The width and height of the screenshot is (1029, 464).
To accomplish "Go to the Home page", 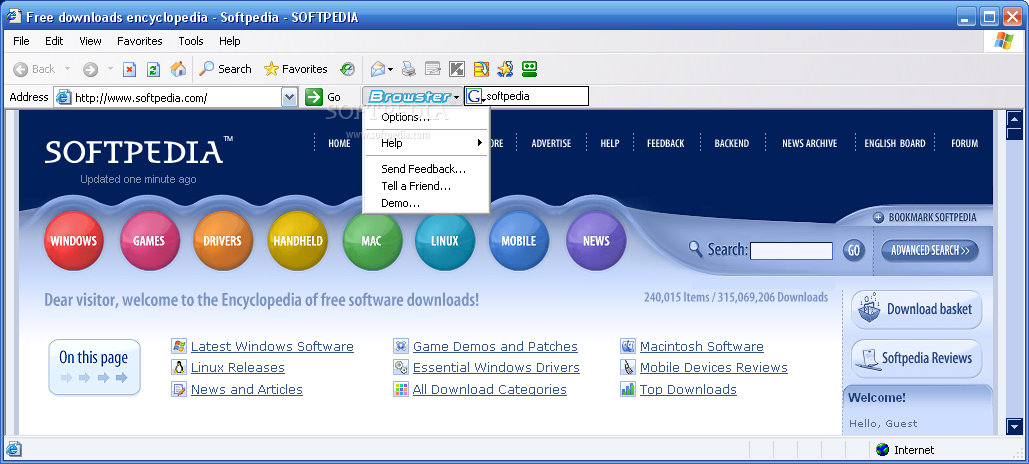I will (178, 69).
